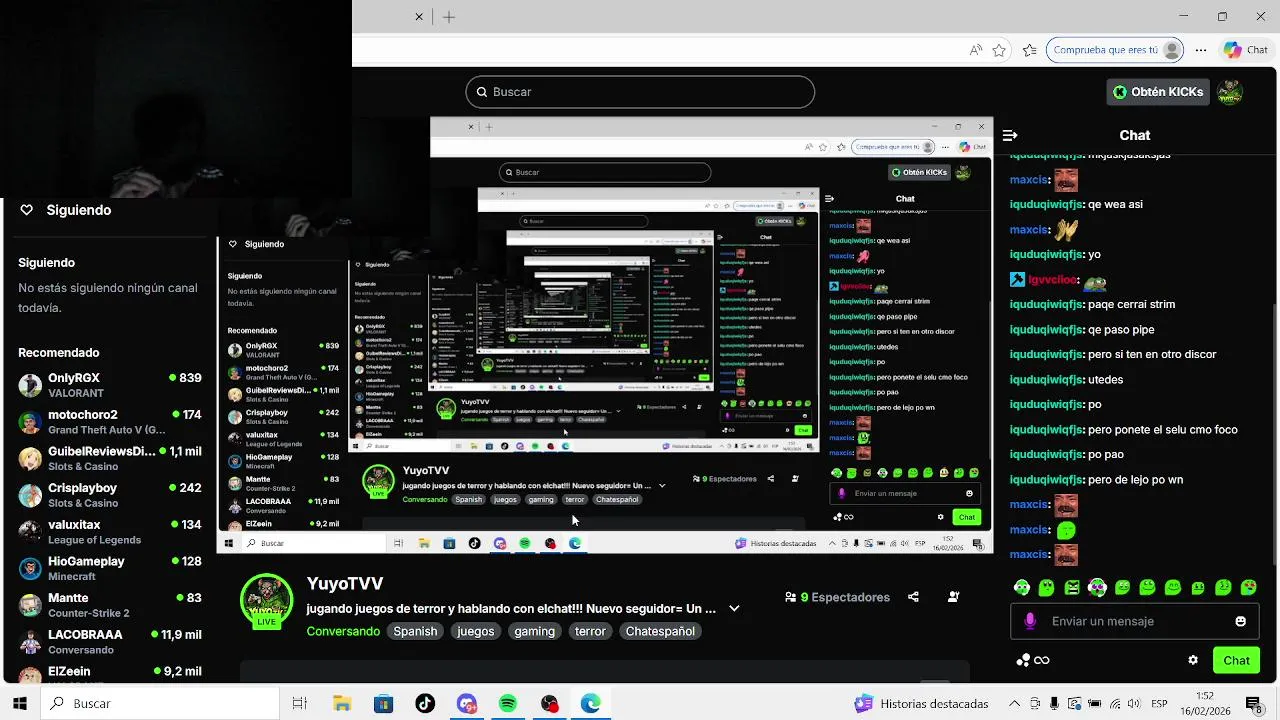Open HioGameplay recommended channel
The width and height of the screenshot is (1280, 720).
click(110, 568)
